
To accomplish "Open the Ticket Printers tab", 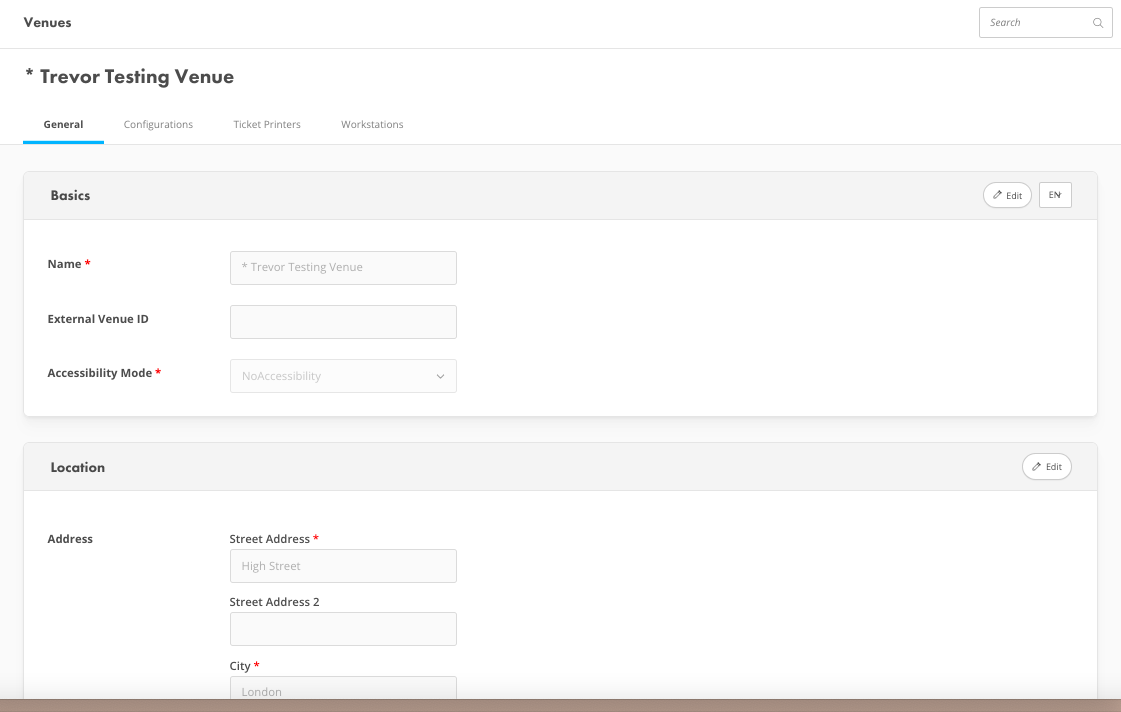I will 267,124.
